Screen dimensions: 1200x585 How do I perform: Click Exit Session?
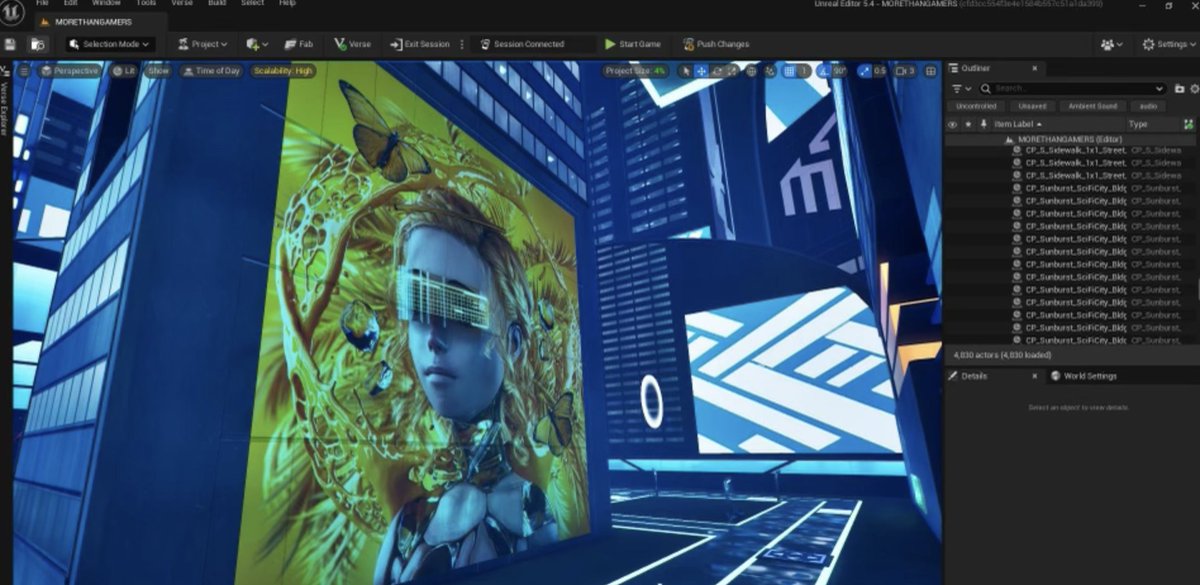click(x=420, y=44)
